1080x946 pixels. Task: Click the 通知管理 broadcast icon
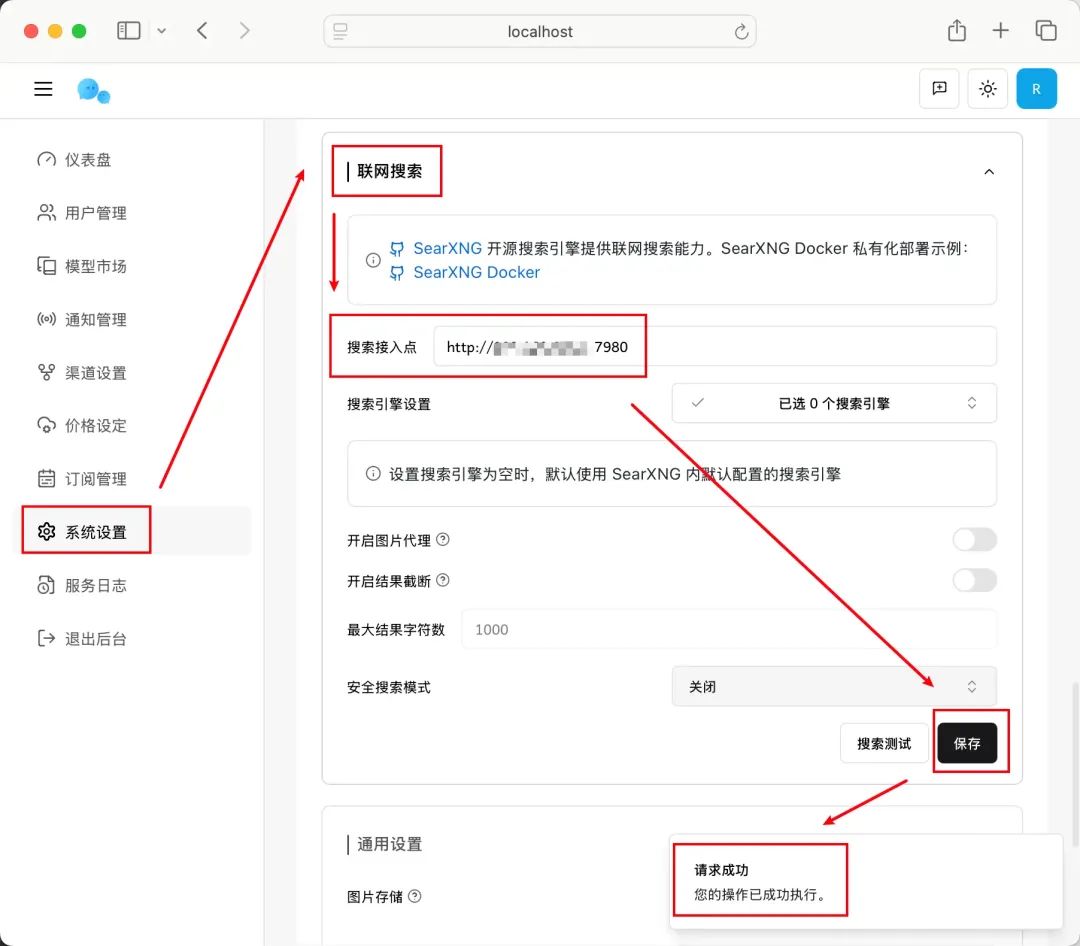46,320
